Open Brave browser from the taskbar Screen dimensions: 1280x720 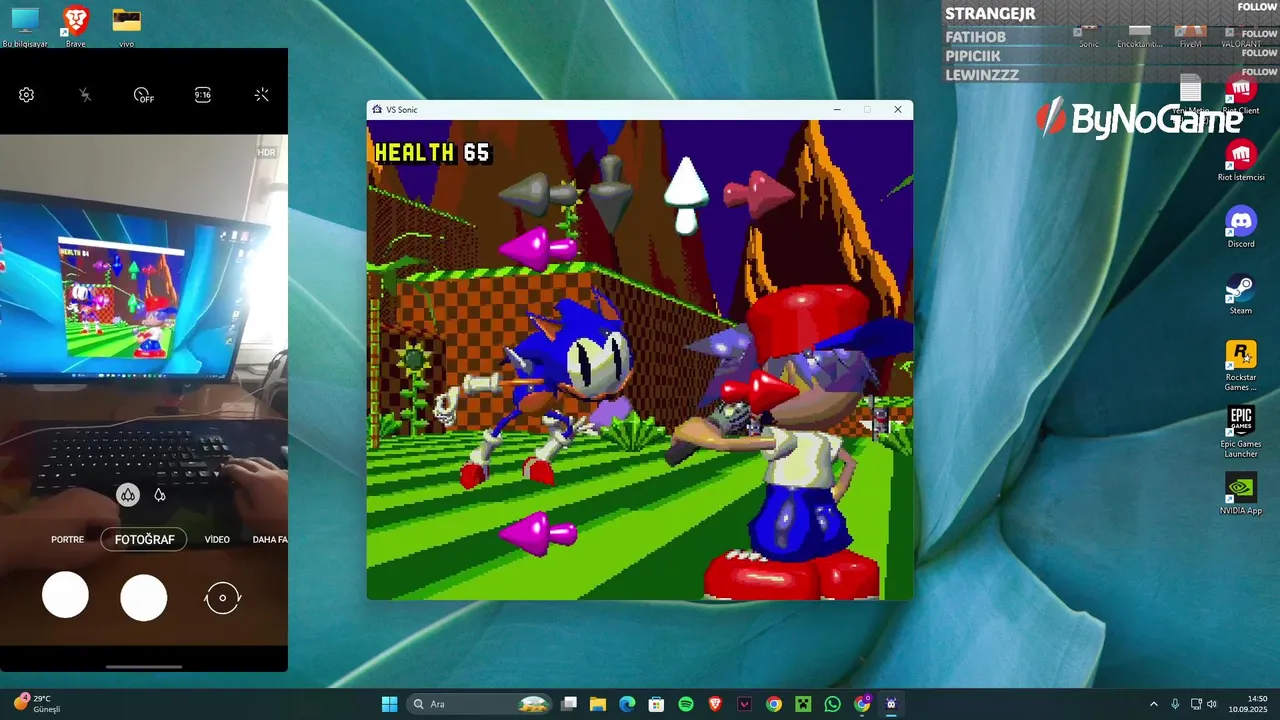click(x=715, y=704)
